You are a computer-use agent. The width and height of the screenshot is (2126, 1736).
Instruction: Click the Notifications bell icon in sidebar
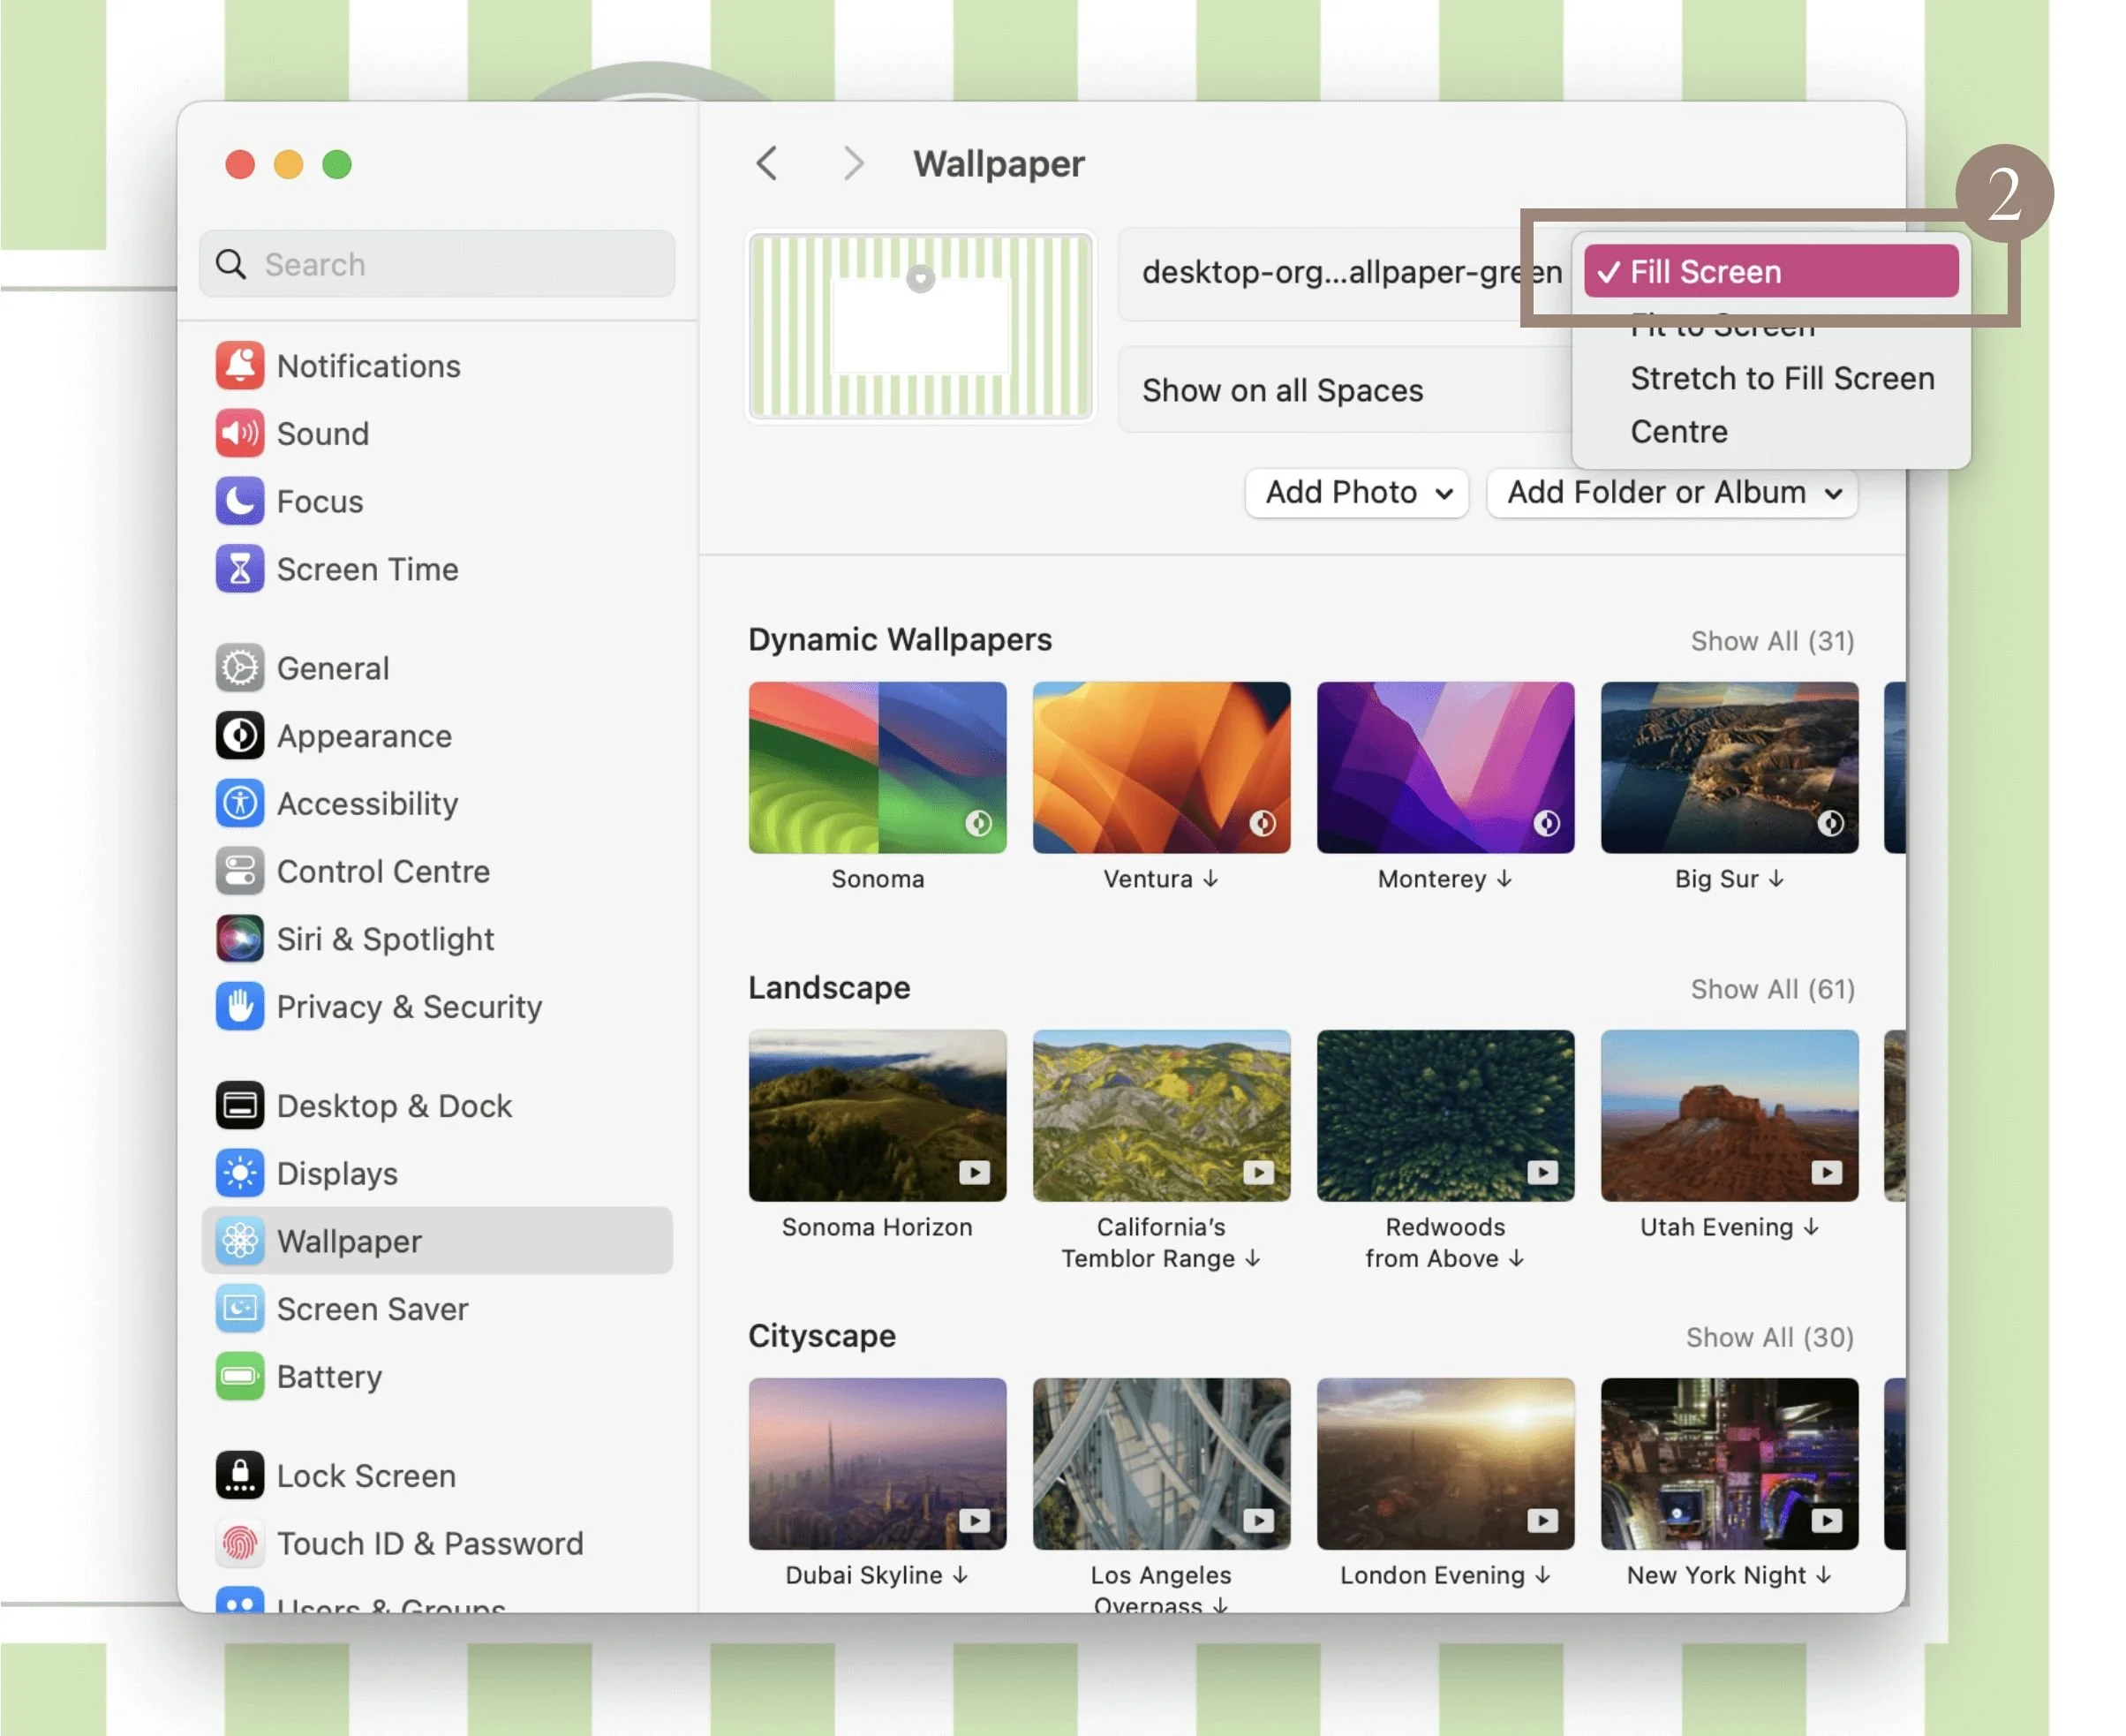click(239, 366)
